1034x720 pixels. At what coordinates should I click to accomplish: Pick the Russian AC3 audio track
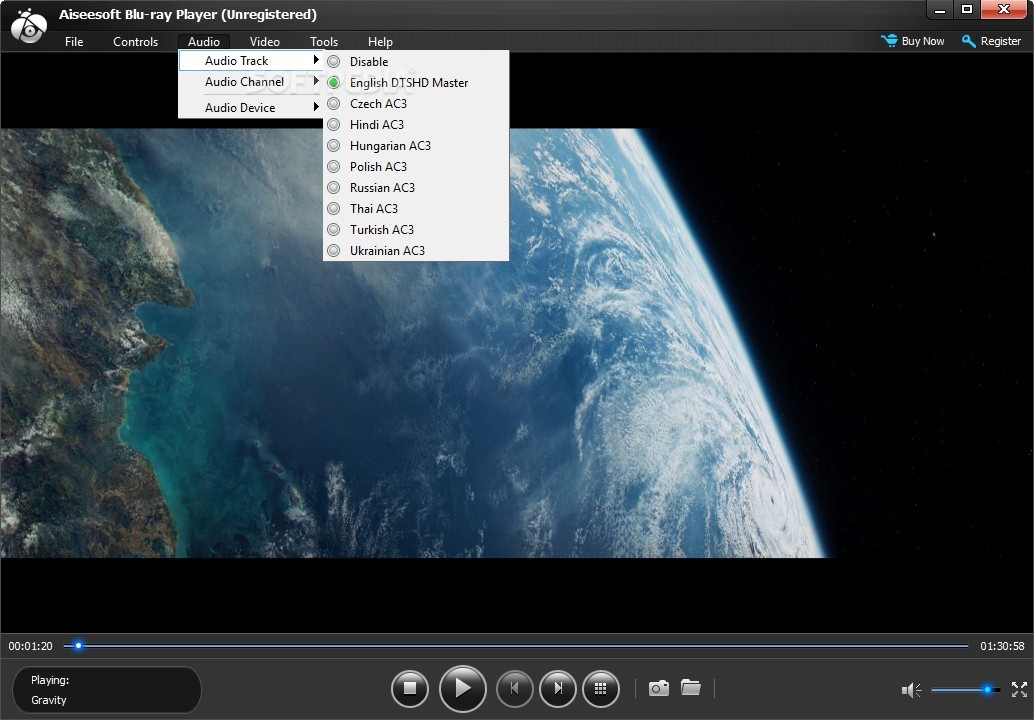click(416, 188)
